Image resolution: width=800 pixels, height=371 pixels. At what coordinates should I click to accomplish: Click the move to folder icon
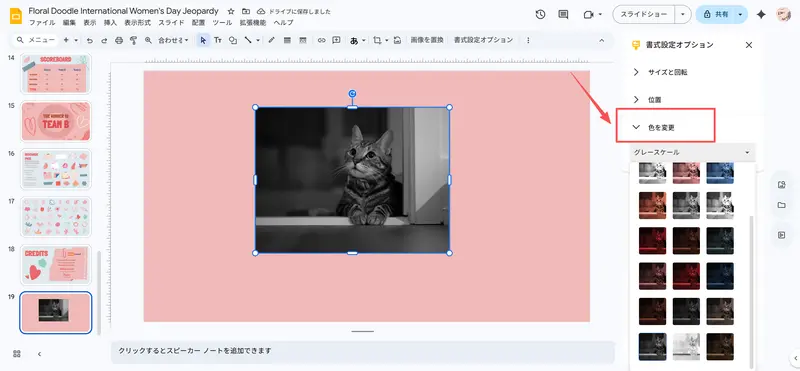(246, 11)
